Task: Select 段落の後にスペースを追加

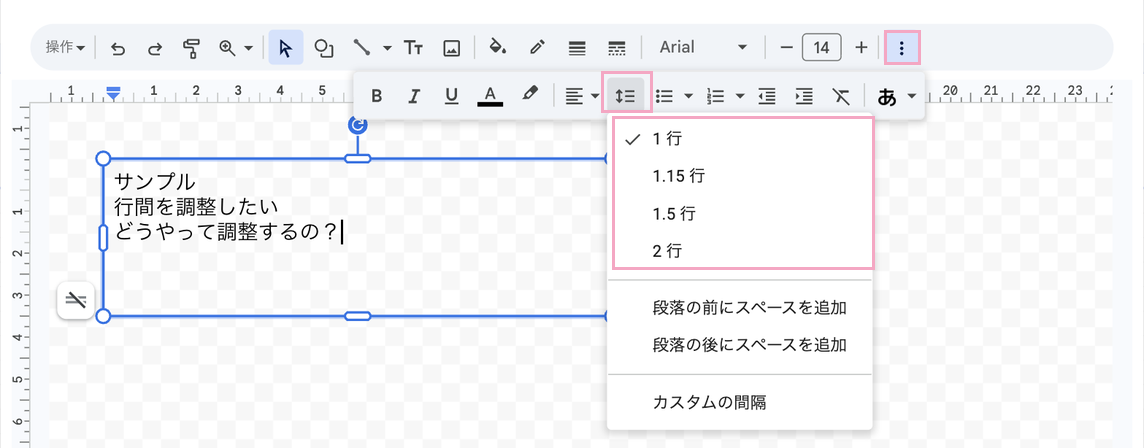Action: [x=740, y=344]
